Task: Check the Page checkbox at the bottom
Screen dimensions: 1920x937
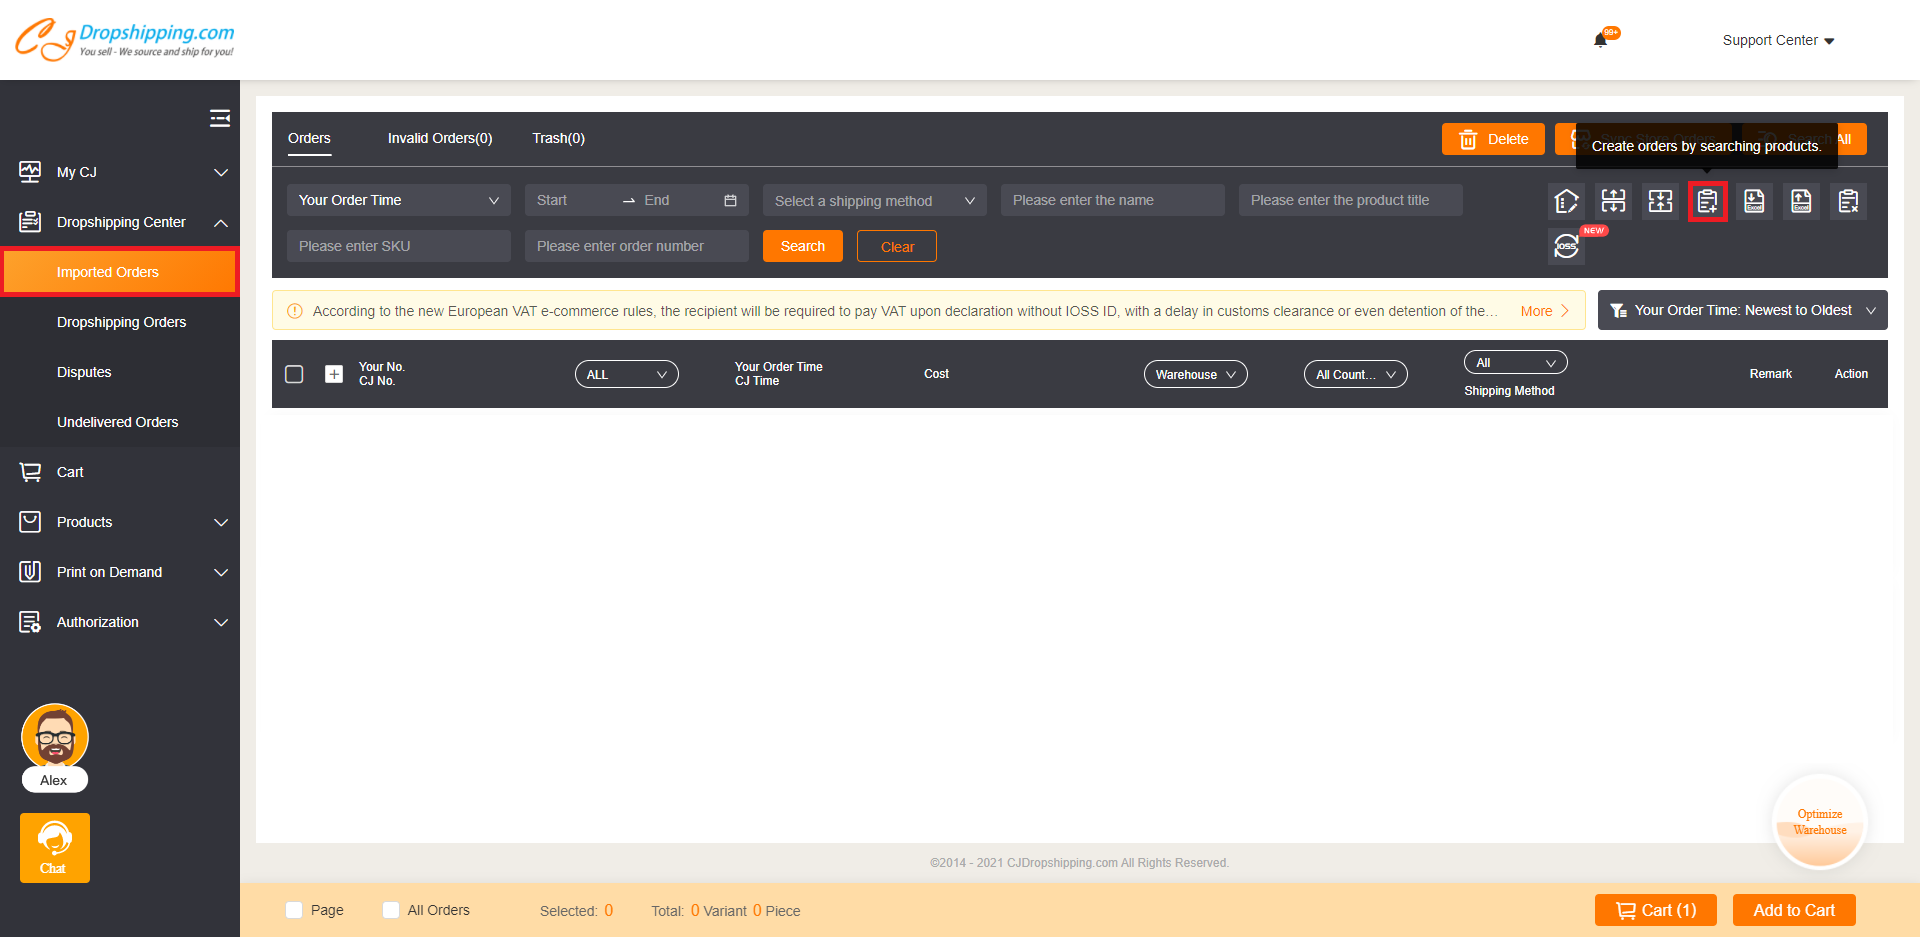Action: click(x=294, y=910)
